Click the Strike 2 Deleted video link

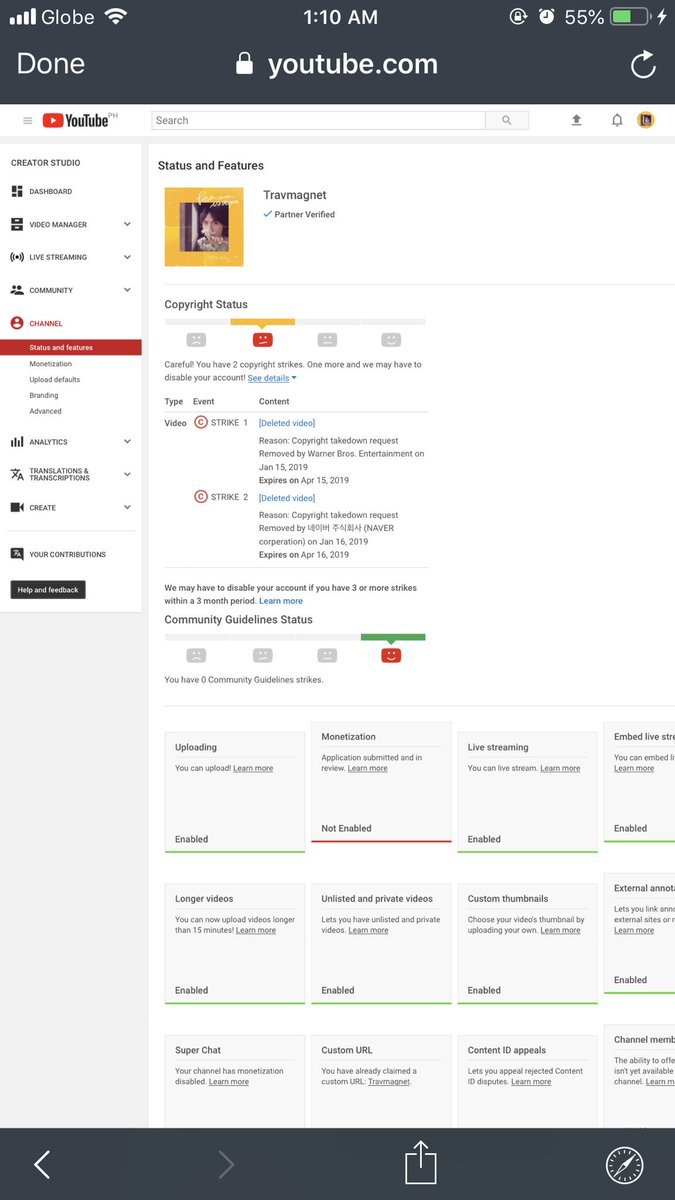pos(287,498)
